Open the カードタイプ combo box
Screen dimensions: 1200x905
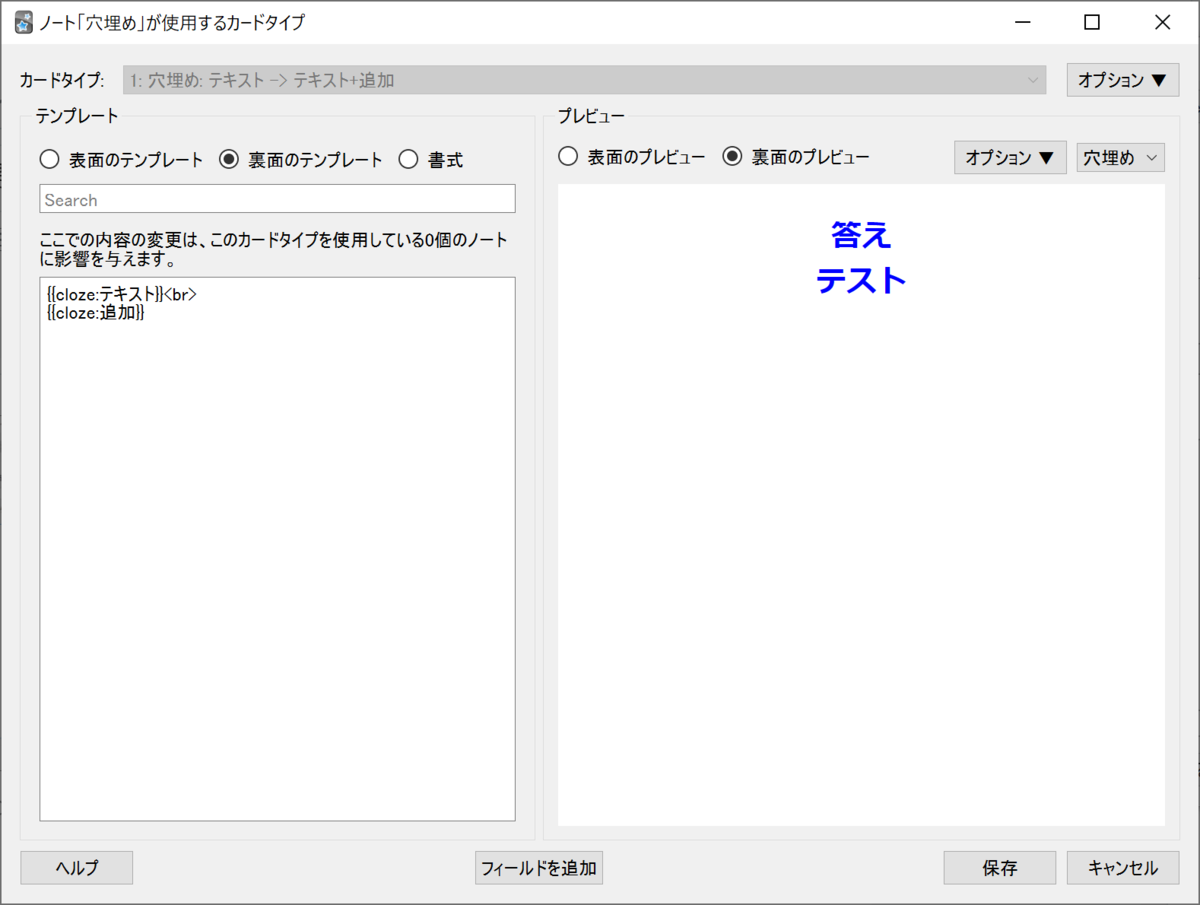pyautogui.click(x=585, y=80)
